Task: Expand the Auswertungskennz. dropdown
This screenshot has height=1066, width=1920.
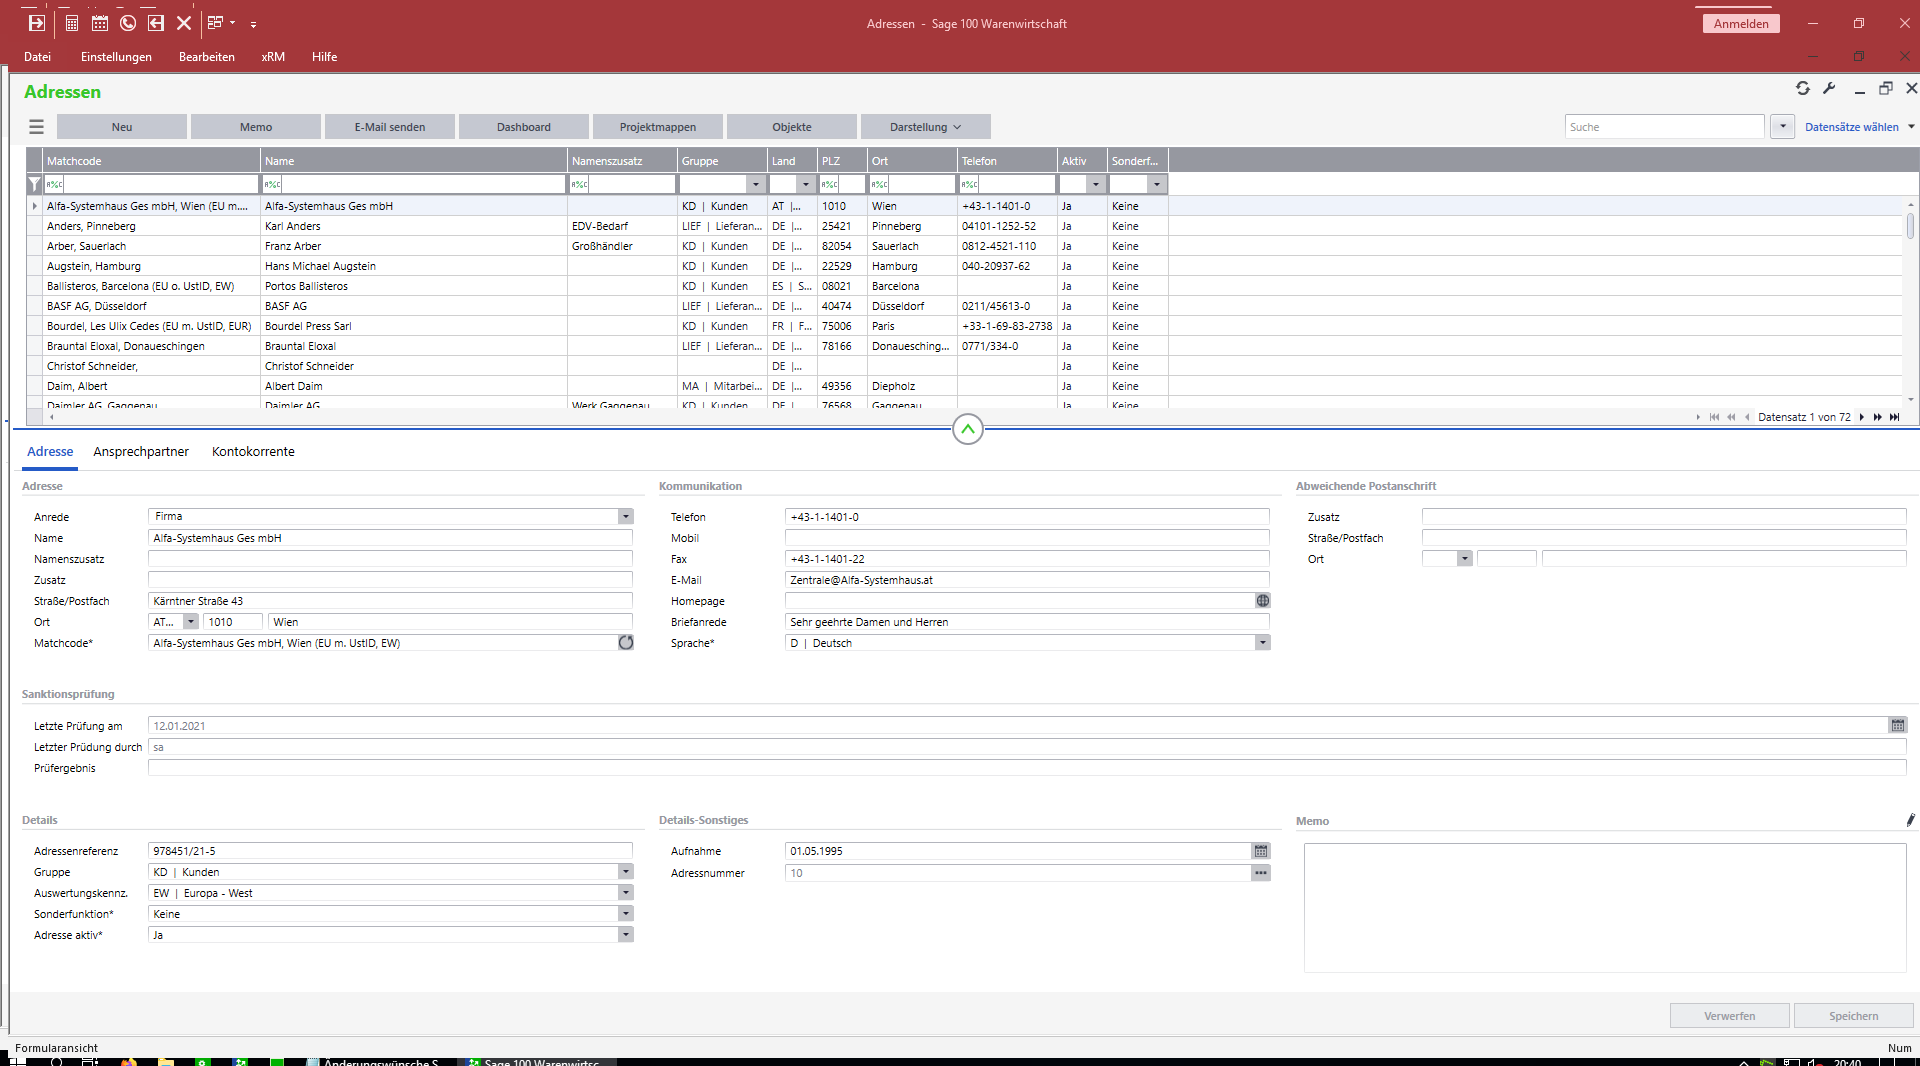Action: click(x=626, y=893)
